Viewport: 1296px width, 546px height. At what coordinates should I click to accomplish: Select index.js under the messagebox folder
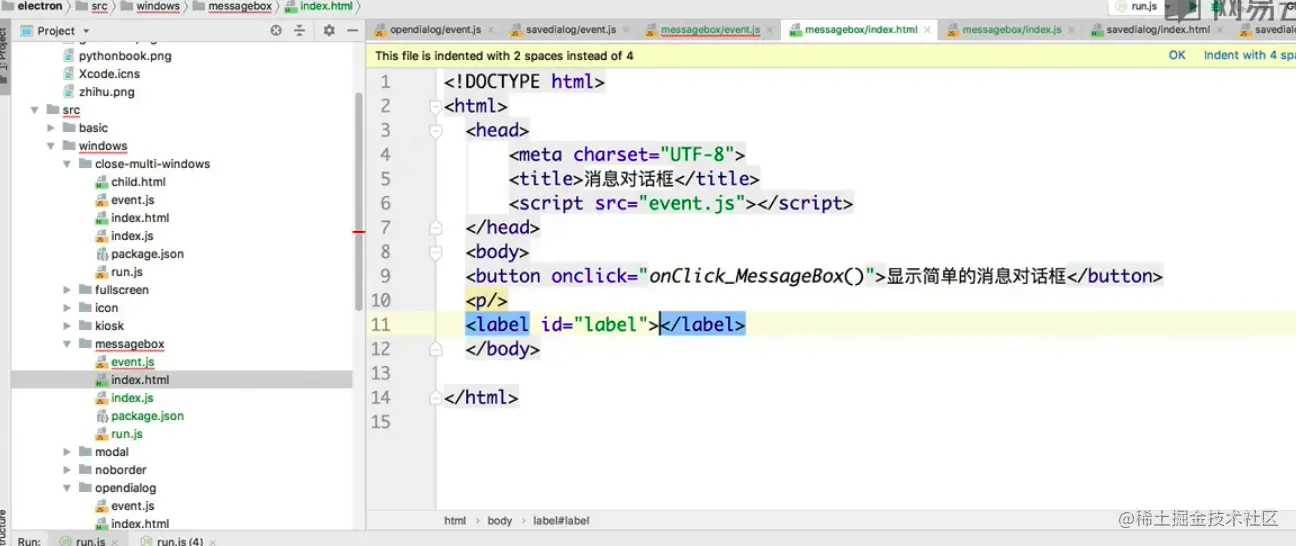coord(132,398)
